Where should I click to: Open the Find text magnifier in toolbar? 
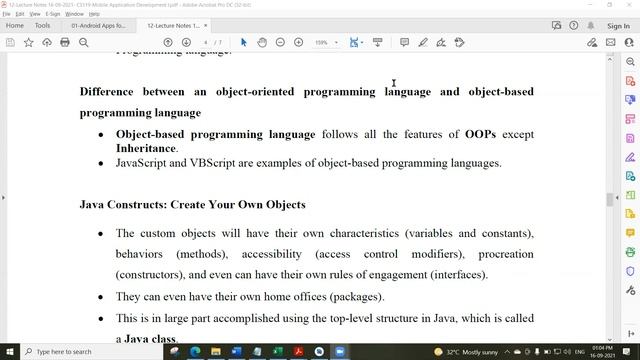click(x=84, y=42)
